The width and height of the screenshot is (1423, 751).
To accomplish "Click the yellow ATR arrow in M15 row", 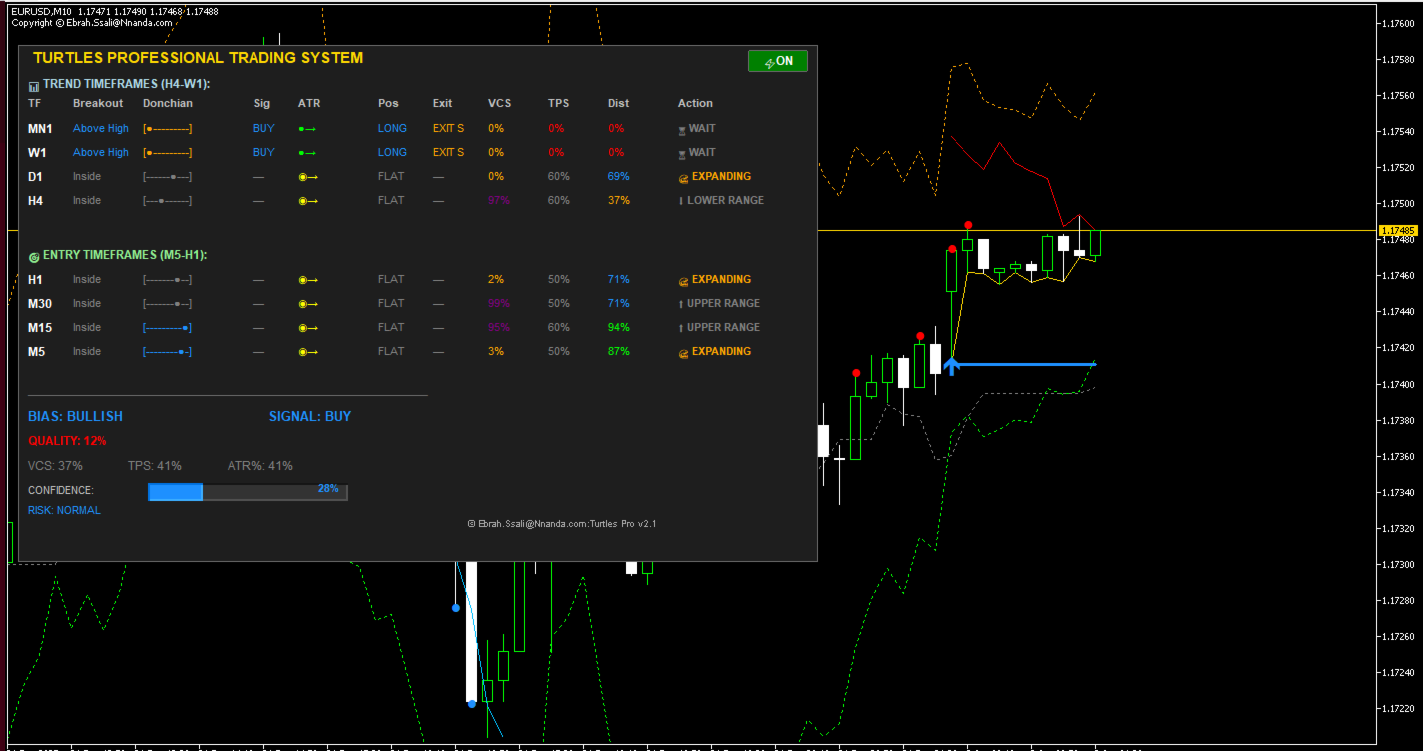I will pos(308,328).
